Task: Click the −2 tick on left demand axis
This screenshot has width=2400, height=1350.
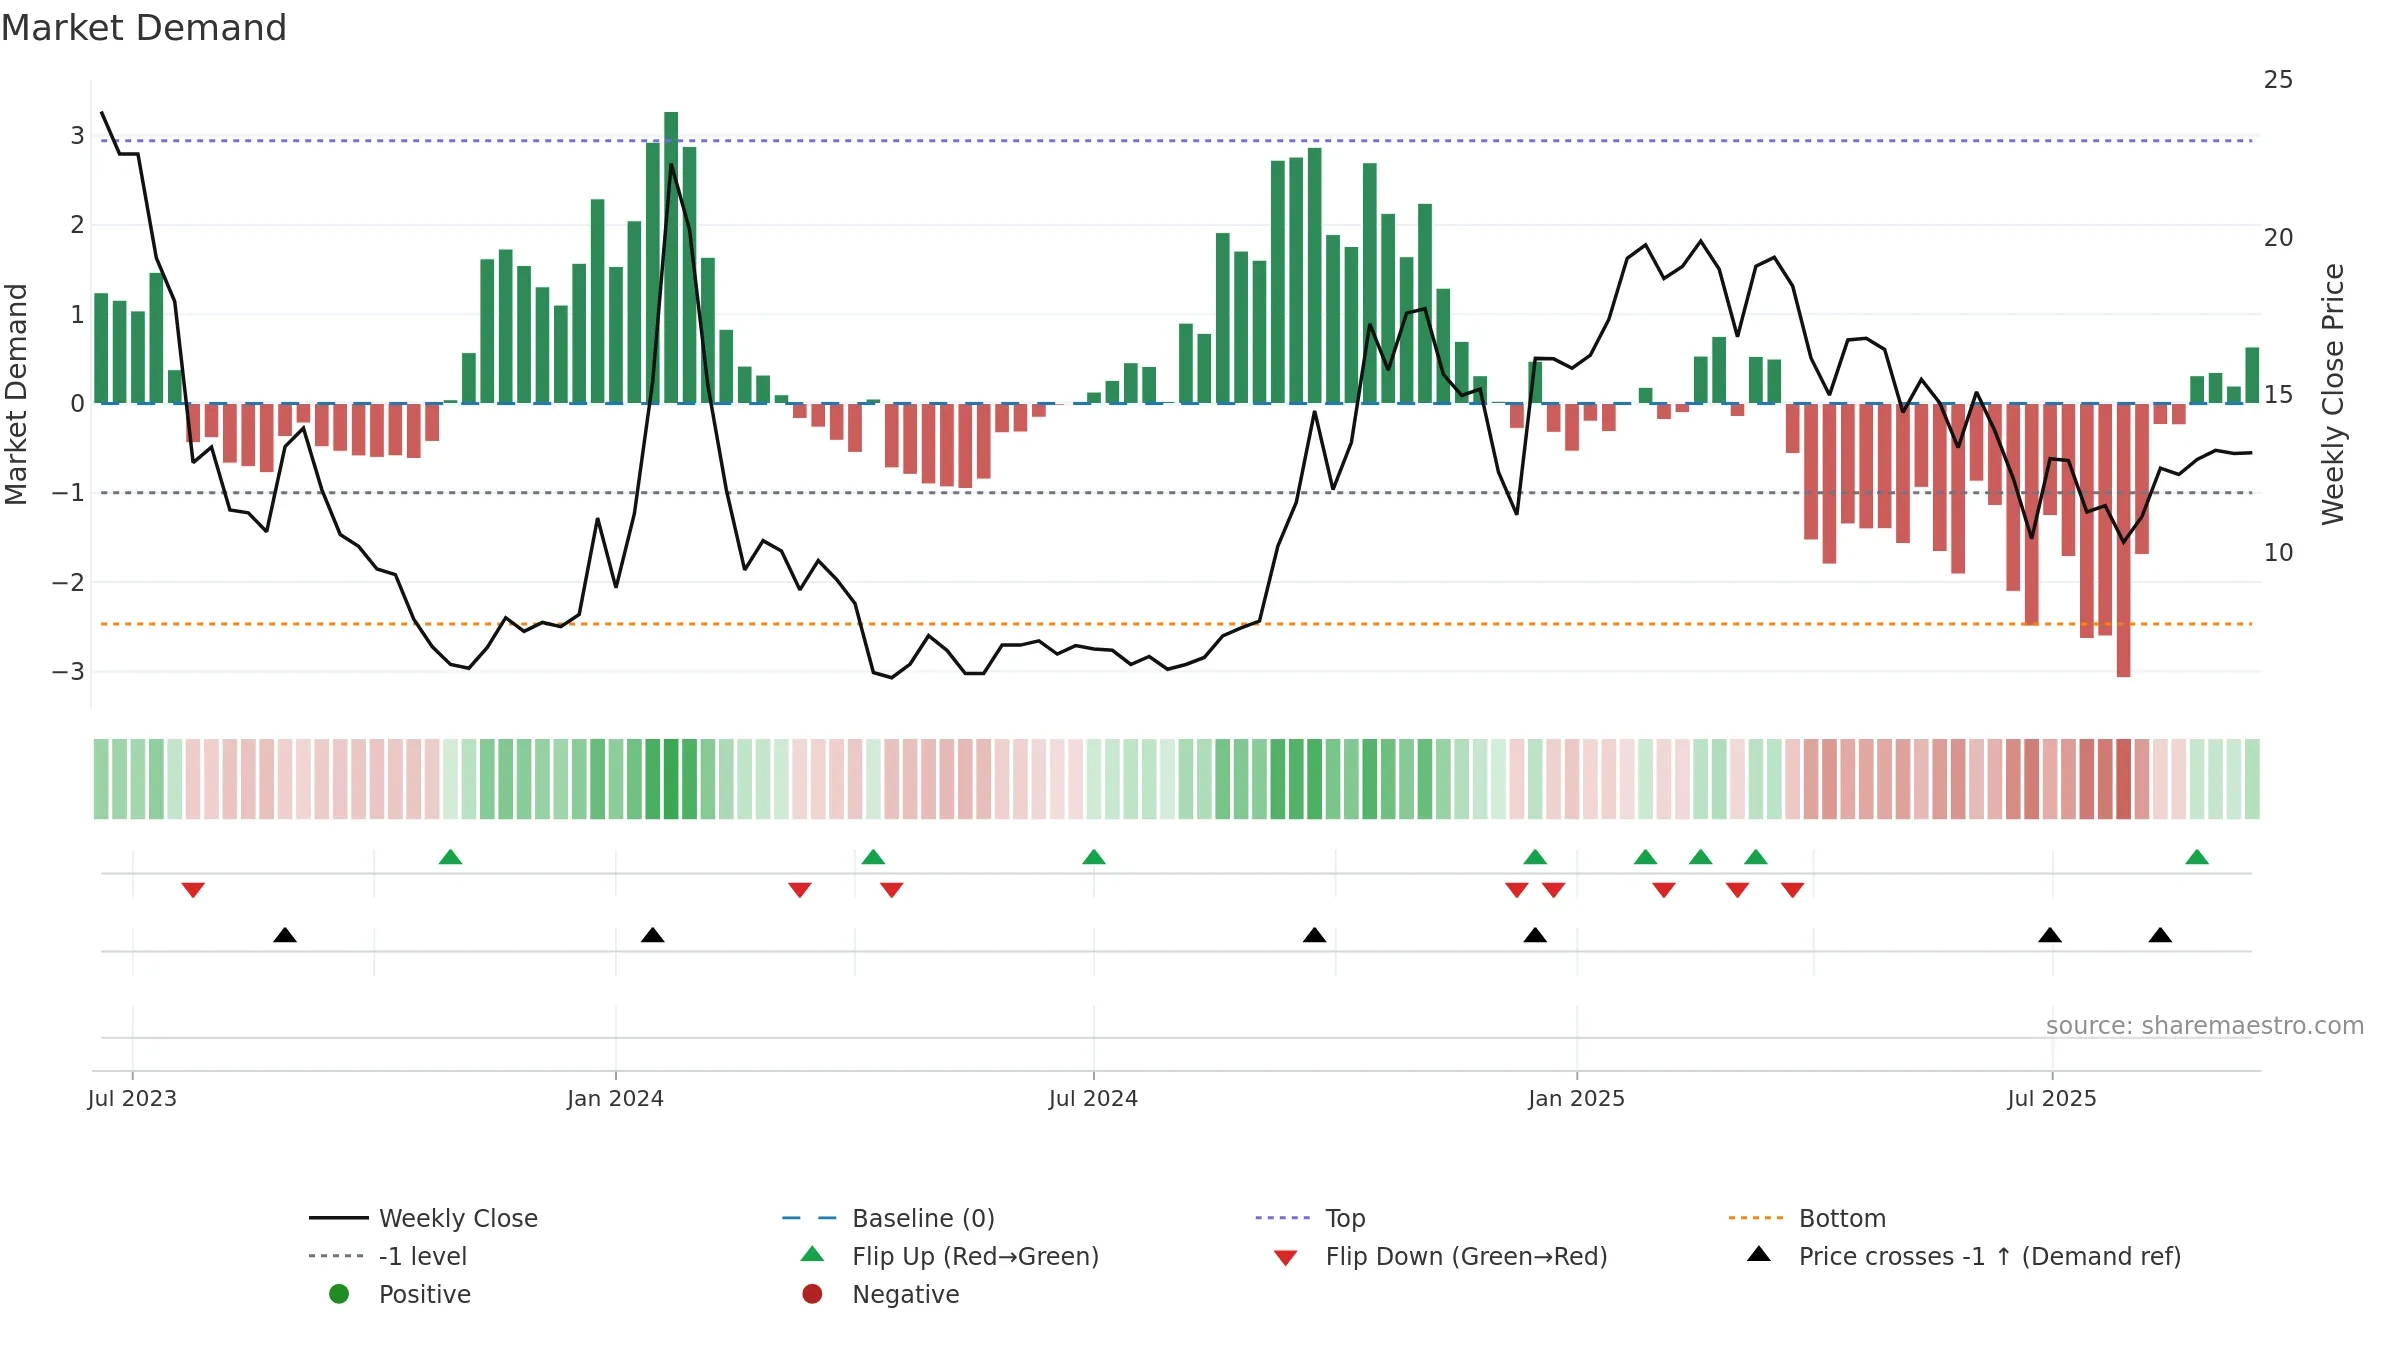Action: point(68,582)
